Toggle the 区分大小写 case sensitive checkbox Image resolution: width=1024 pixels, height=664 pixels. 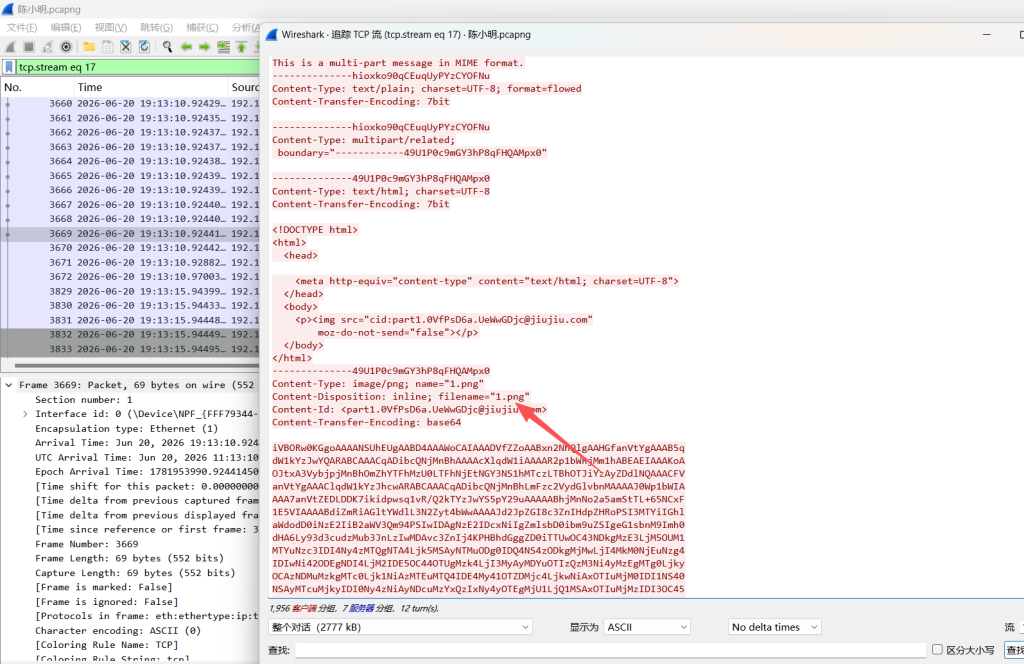click(937, 650)
